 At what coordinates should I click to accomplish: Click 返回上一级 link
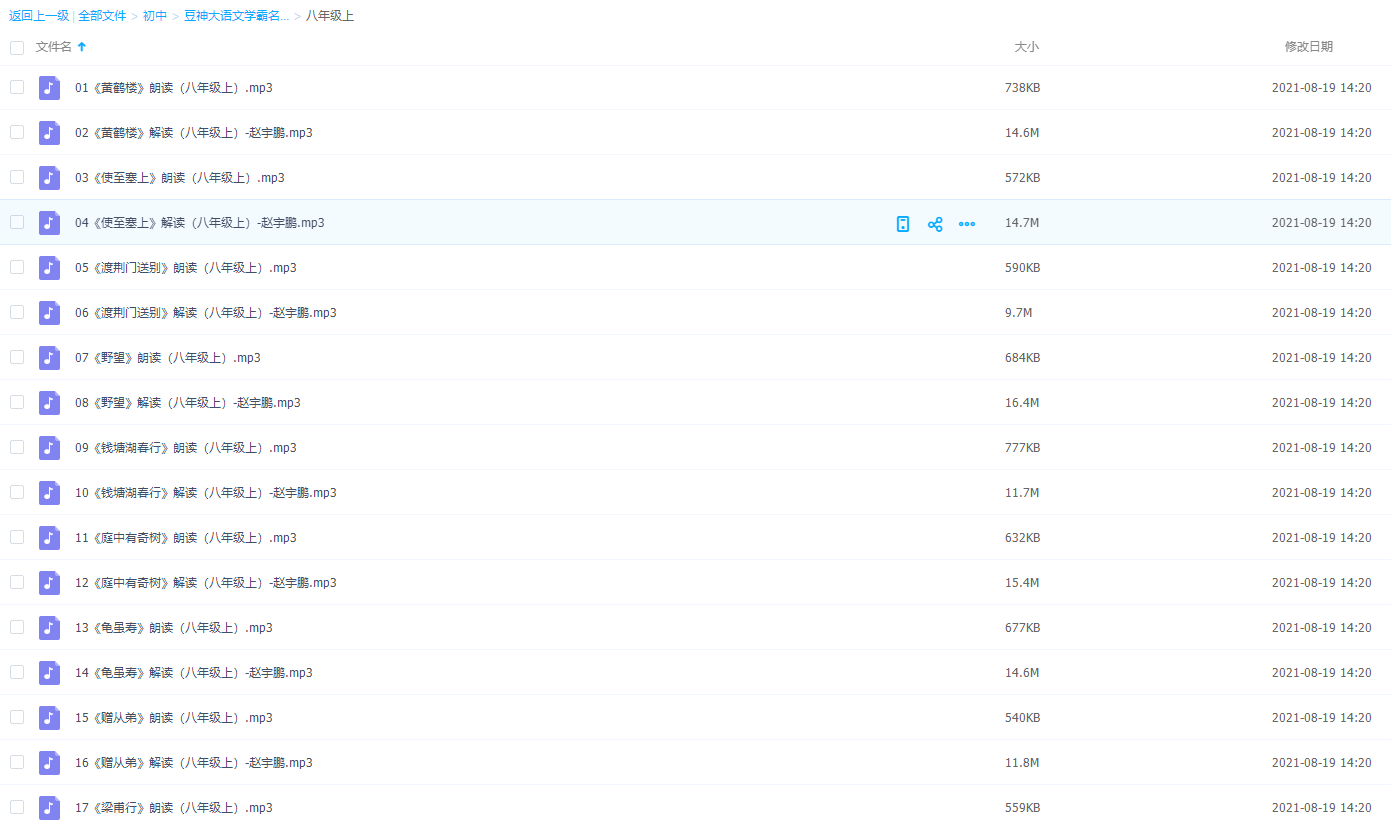[x=39, y=16]
